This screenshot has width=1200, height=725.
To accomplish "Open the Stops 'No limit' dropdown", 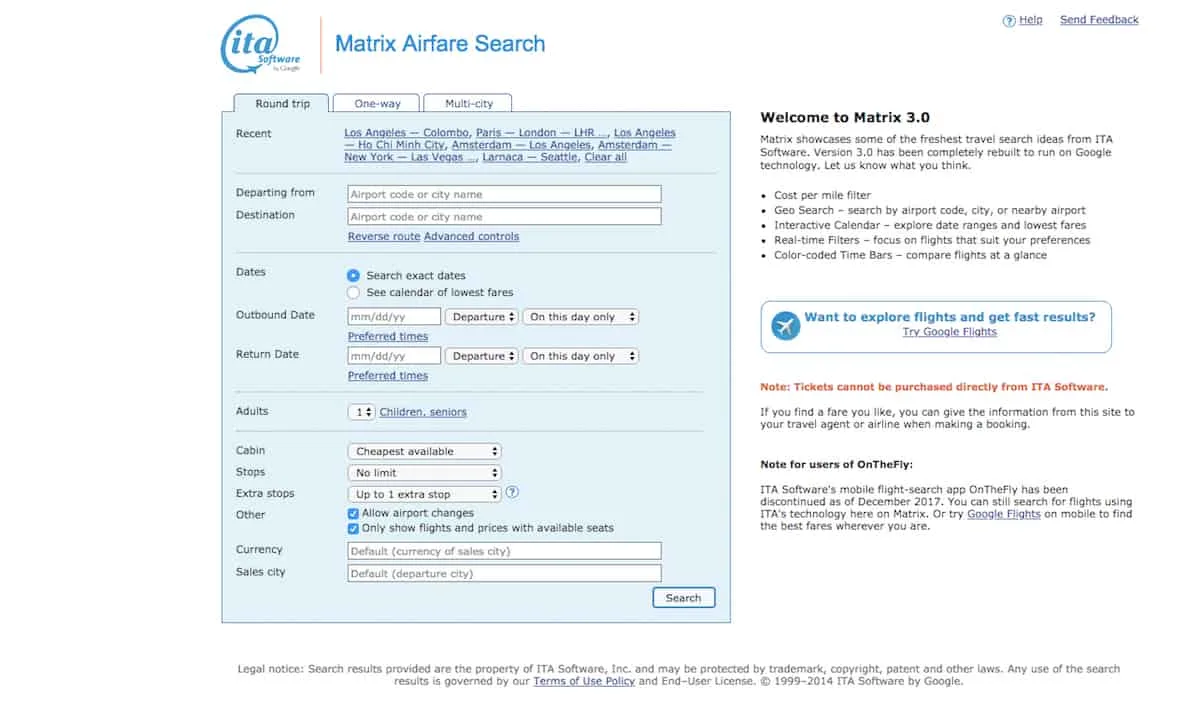I will 424,473.
